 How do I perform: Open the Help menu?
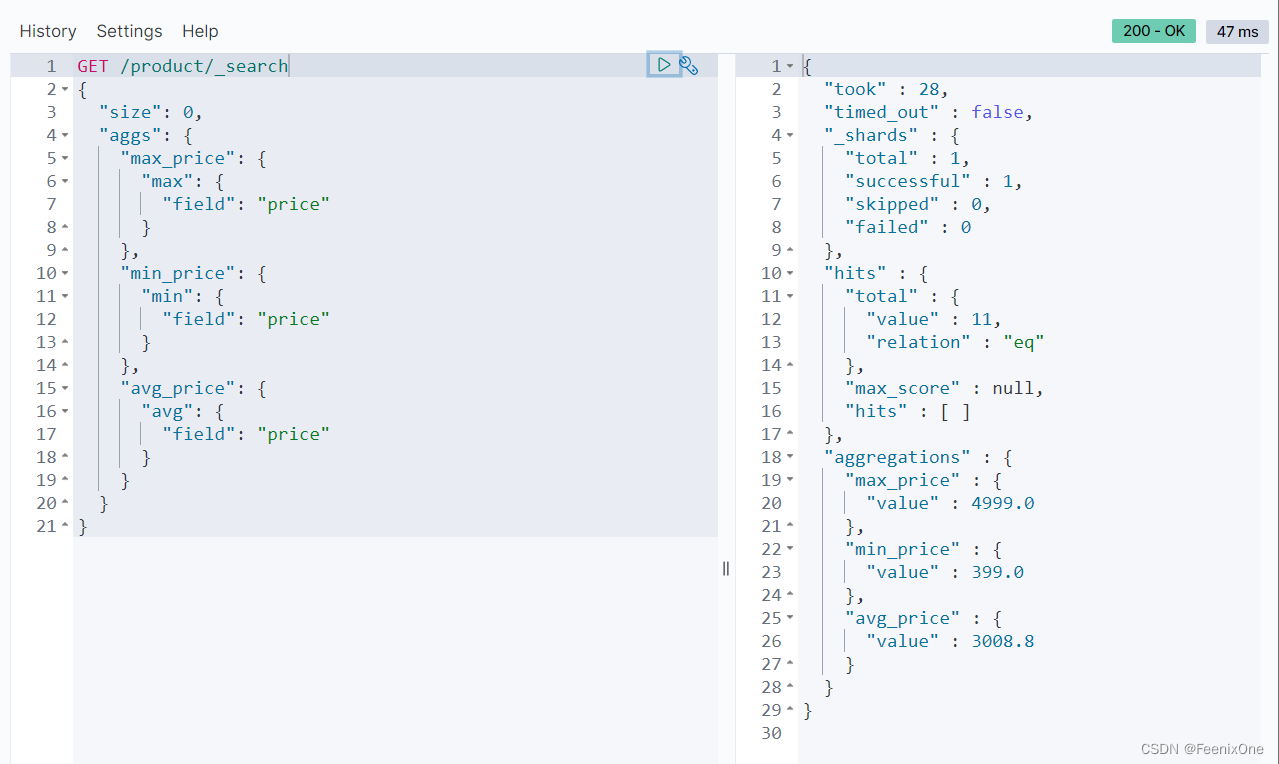(200, 31)
